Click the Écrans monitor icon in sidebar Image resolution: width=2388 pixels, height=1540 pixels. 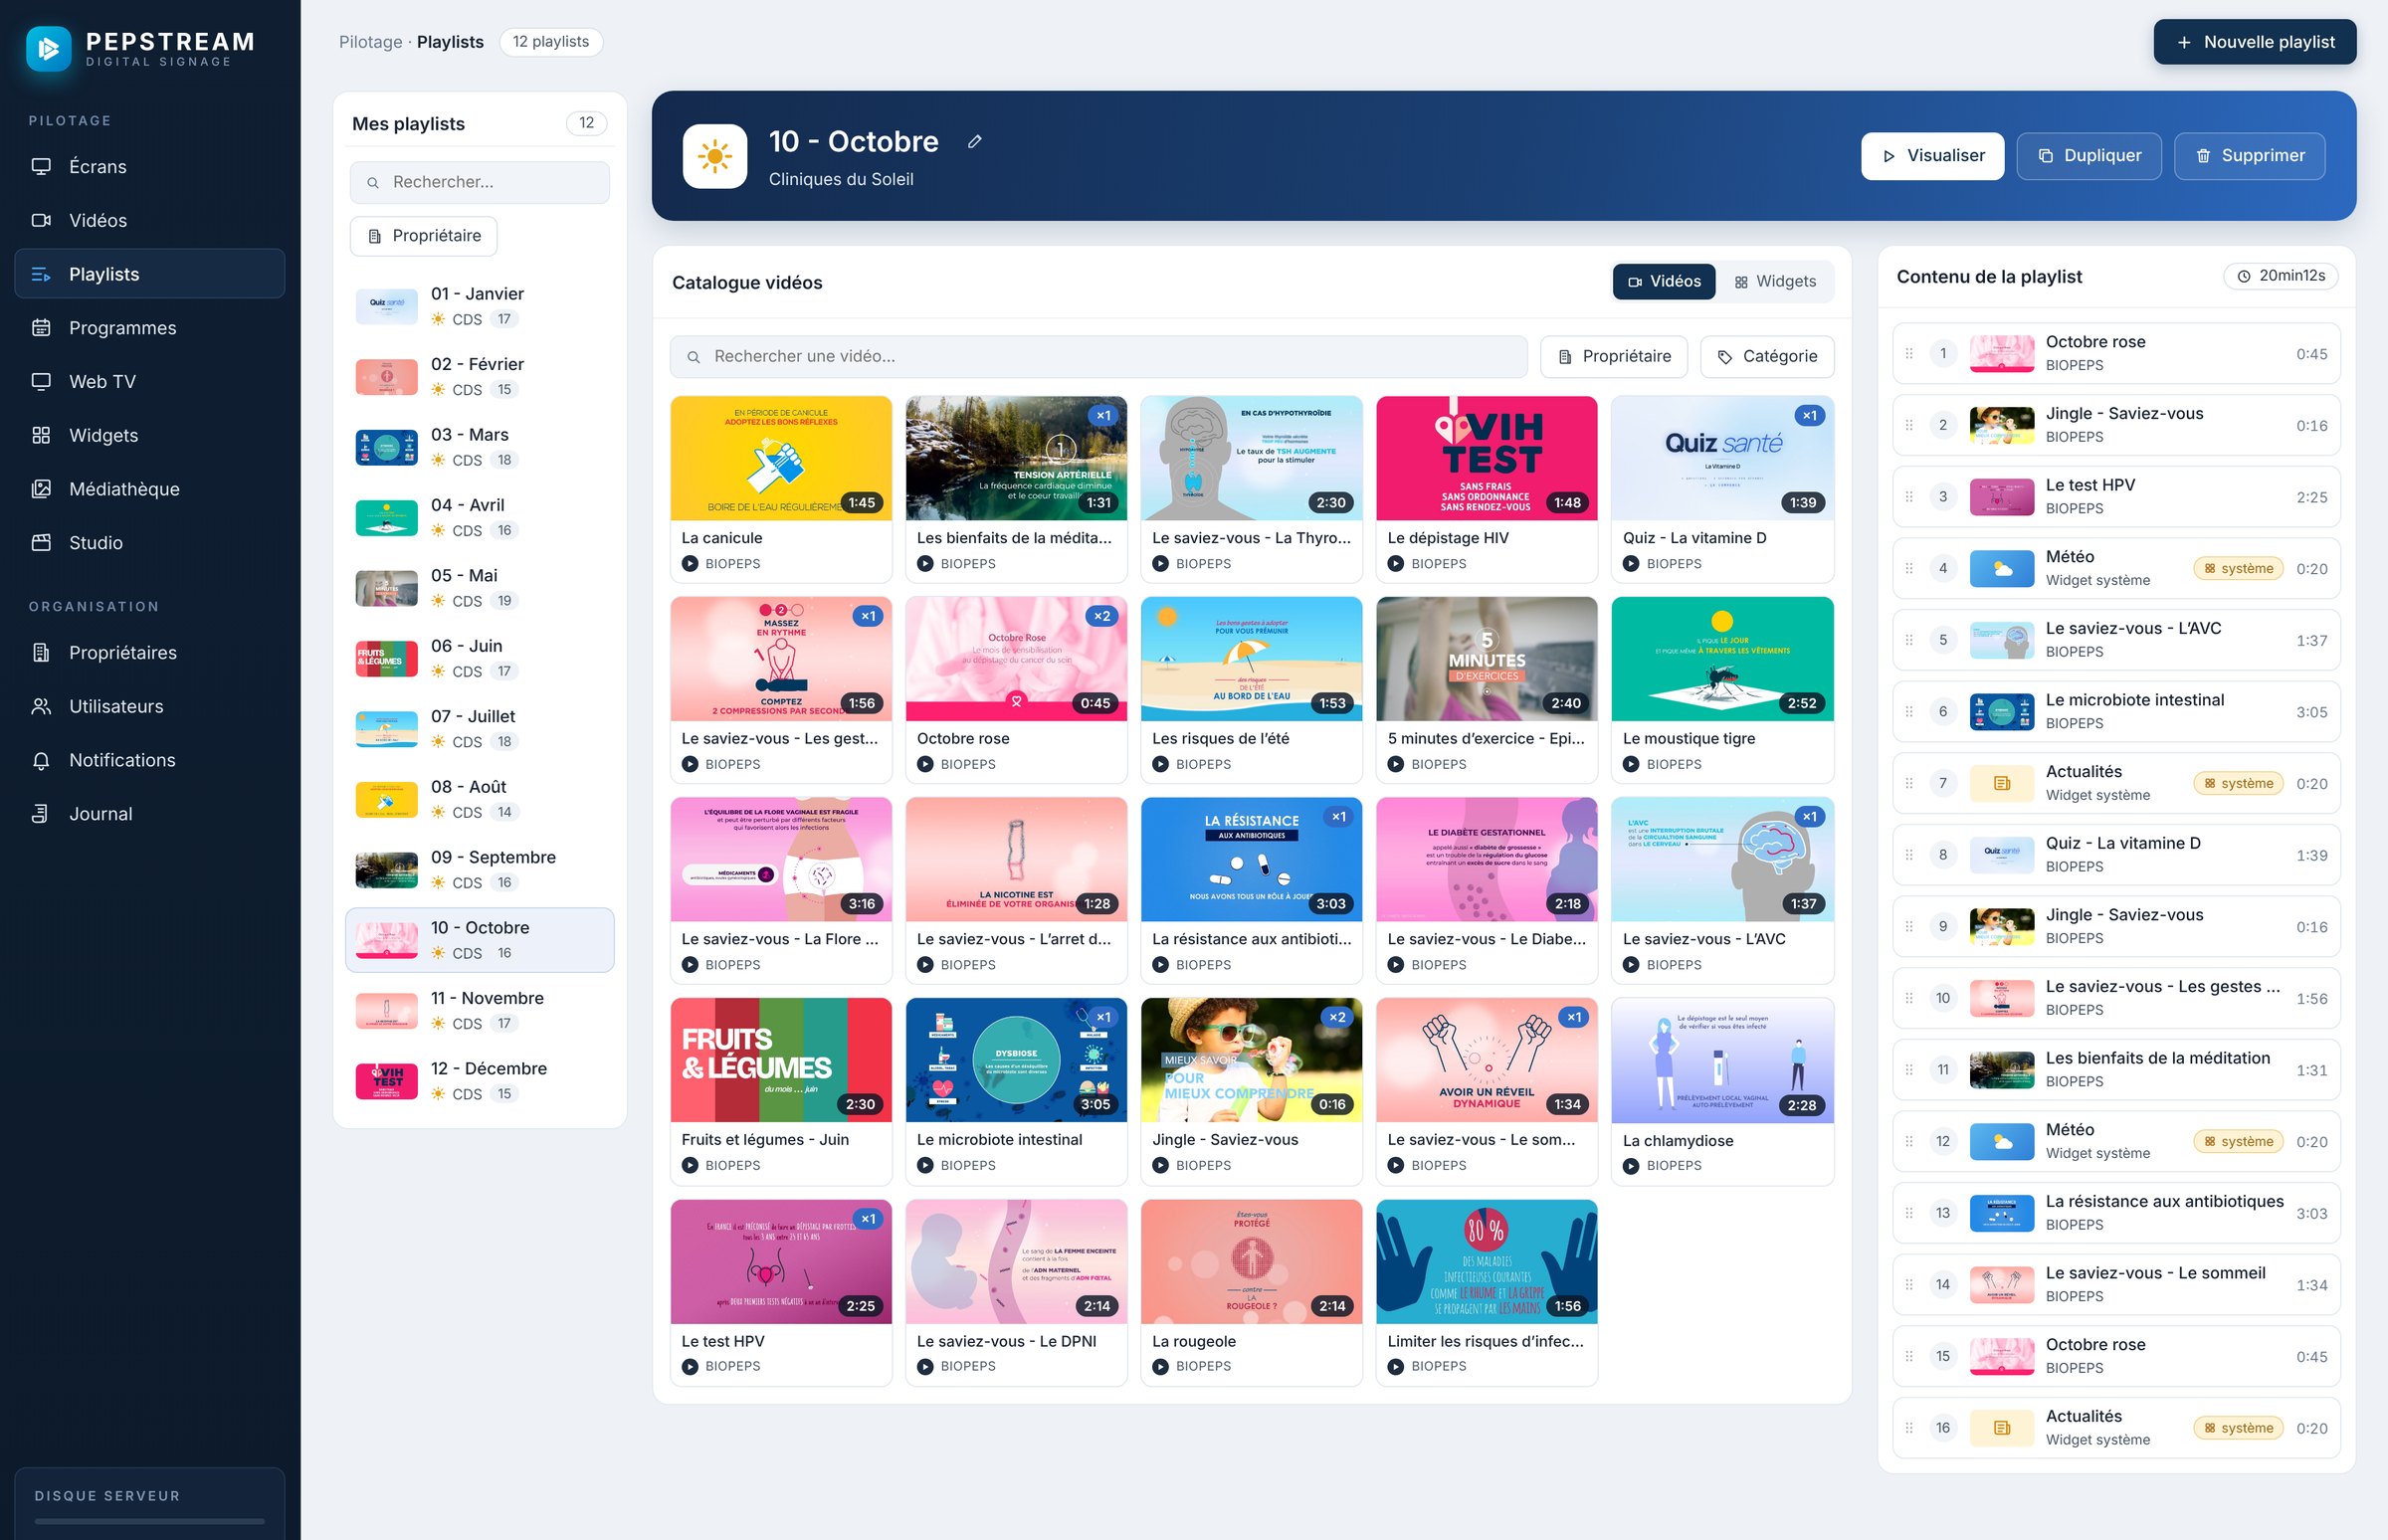coord(41,166)
